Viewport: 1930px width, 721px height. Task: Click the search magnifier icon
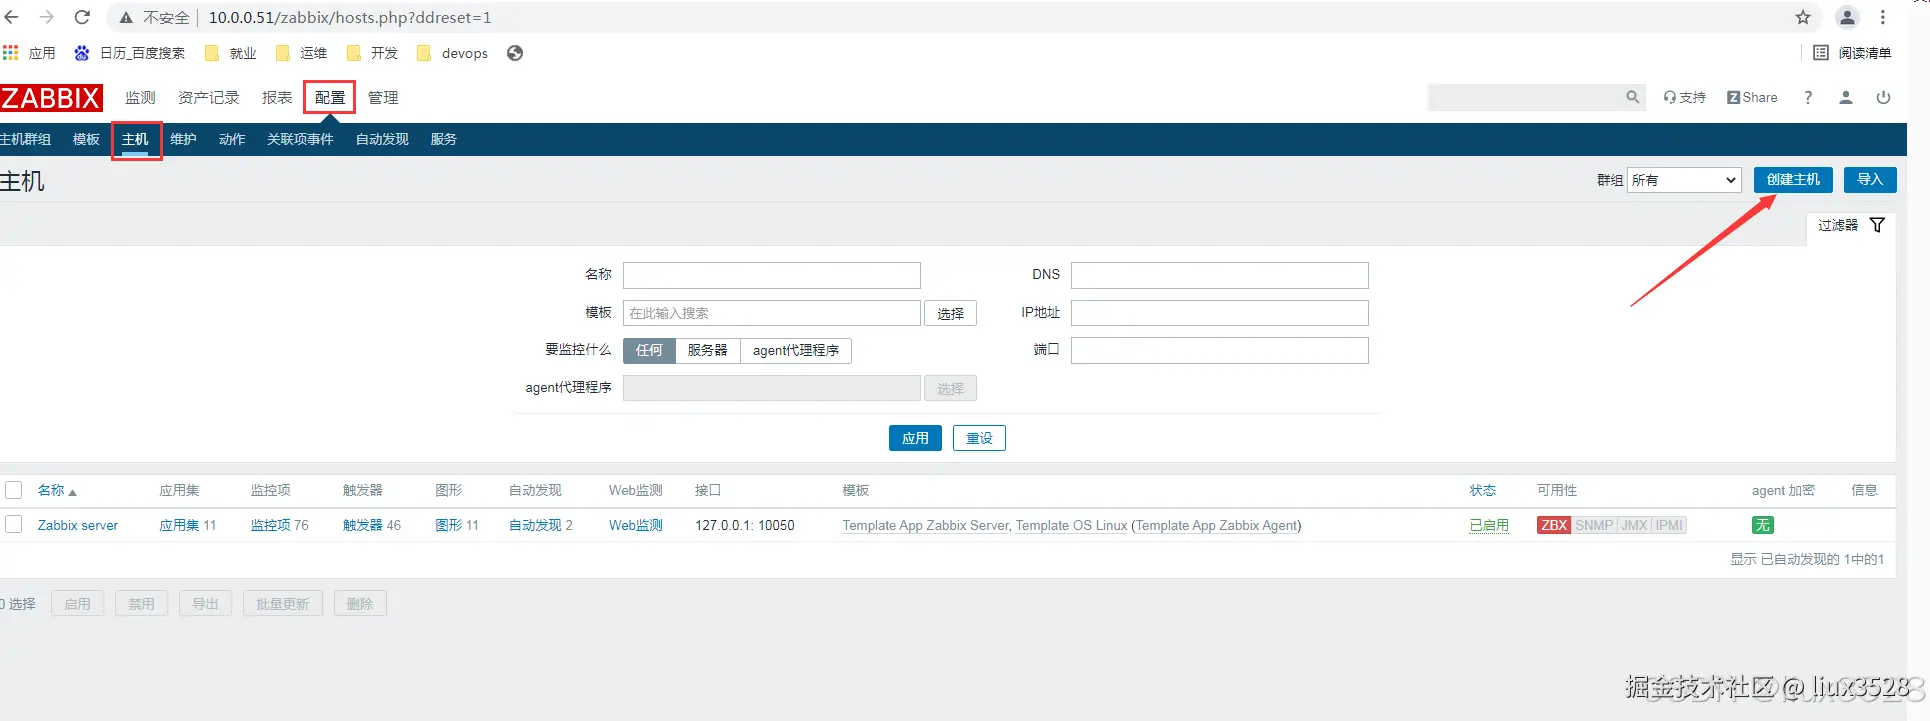(x=1632, y=97)
